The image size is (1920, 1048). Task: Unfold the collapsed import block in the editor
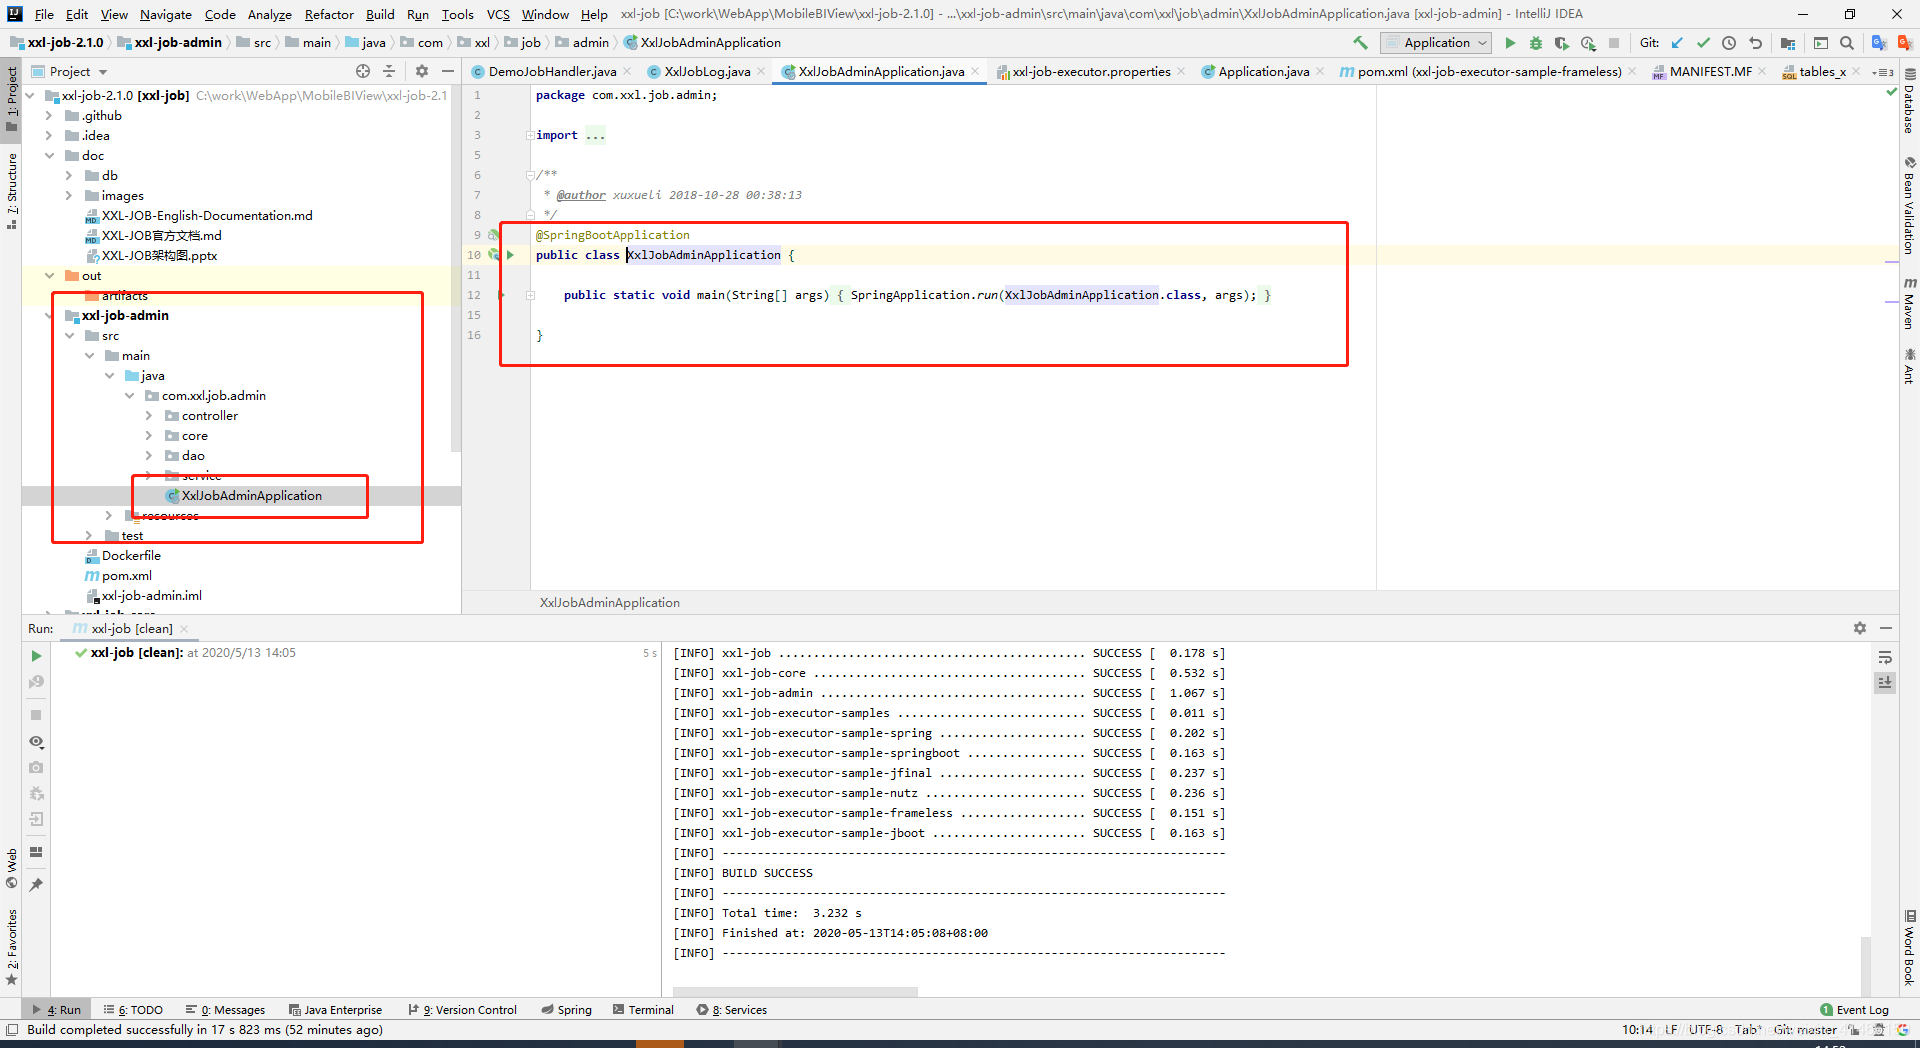coord(529,135)
